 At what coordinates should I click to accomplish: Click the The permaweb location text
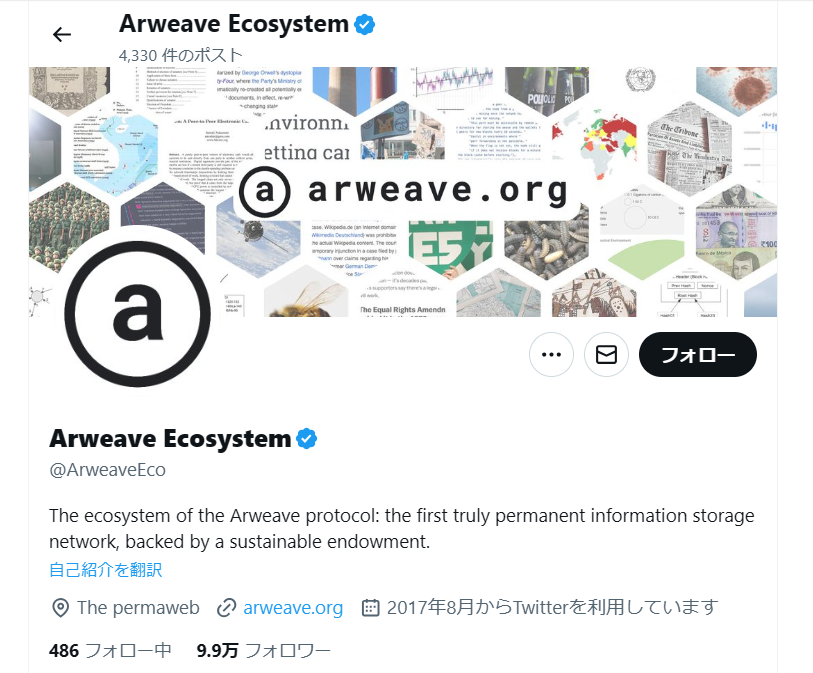coord(138,608)
